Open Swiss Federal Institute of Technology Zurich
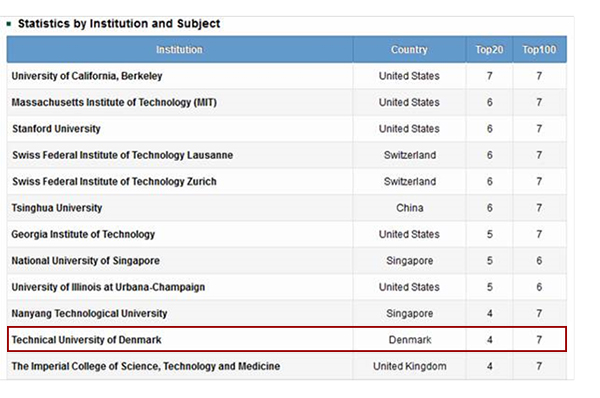The width and height of the screenshot is (600, 398). (x=114, y=182)
